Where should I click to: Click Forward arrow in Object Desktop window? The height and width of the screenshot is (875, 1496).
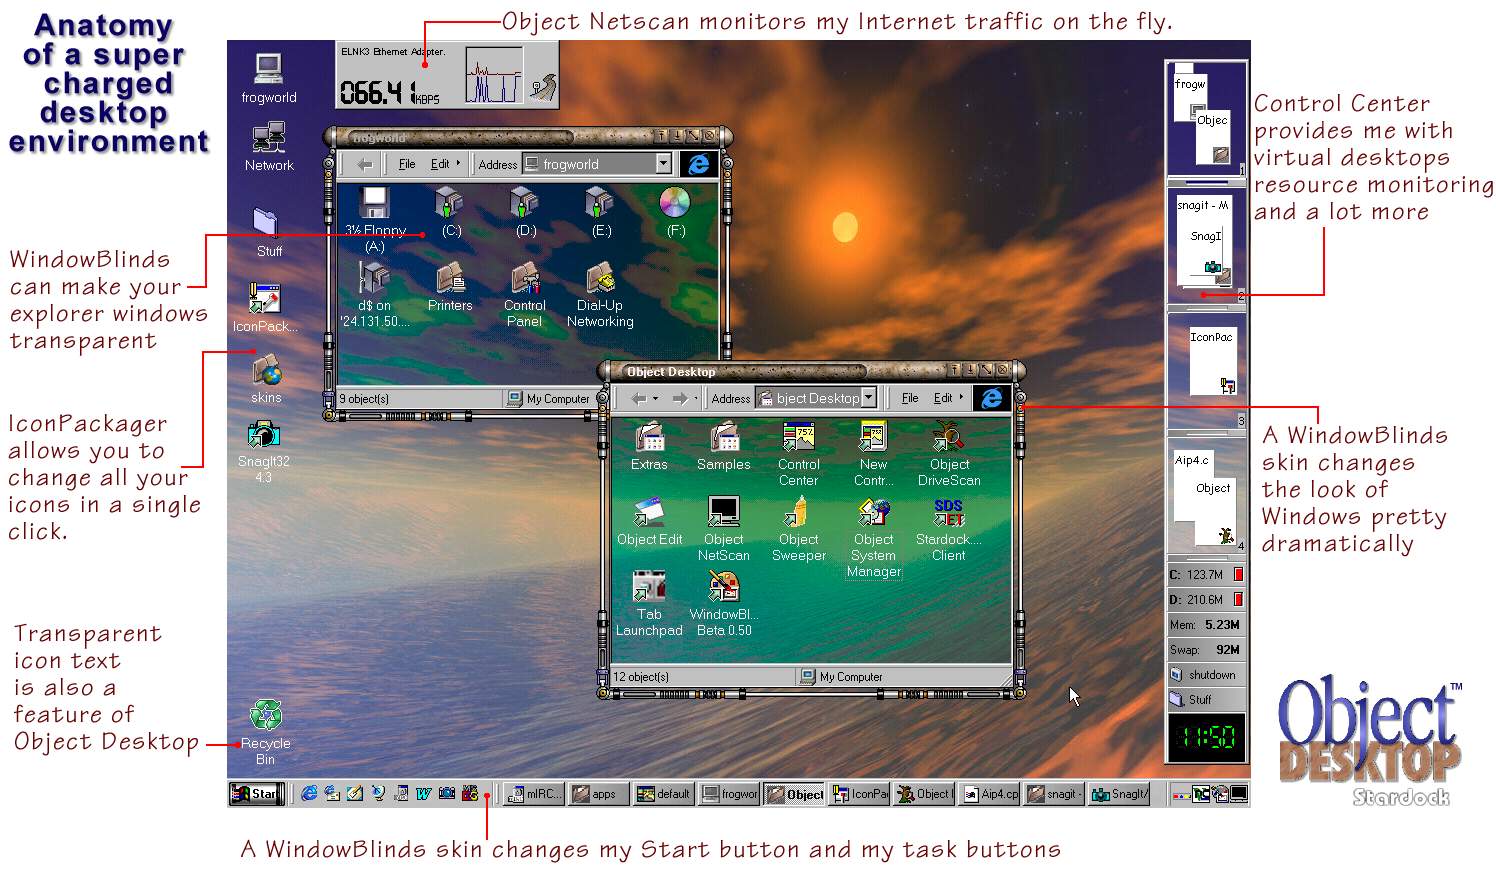point(679,398)
